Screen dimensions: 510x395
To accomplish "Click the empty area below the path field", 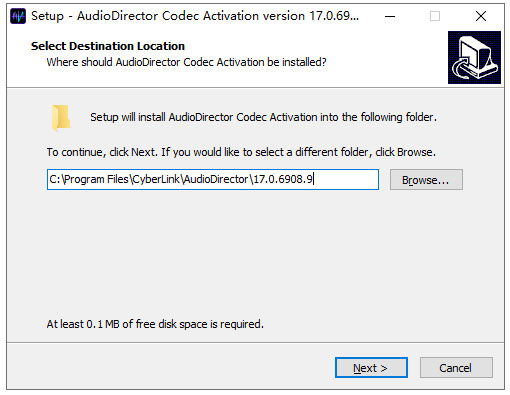I will tap(255, 253).
